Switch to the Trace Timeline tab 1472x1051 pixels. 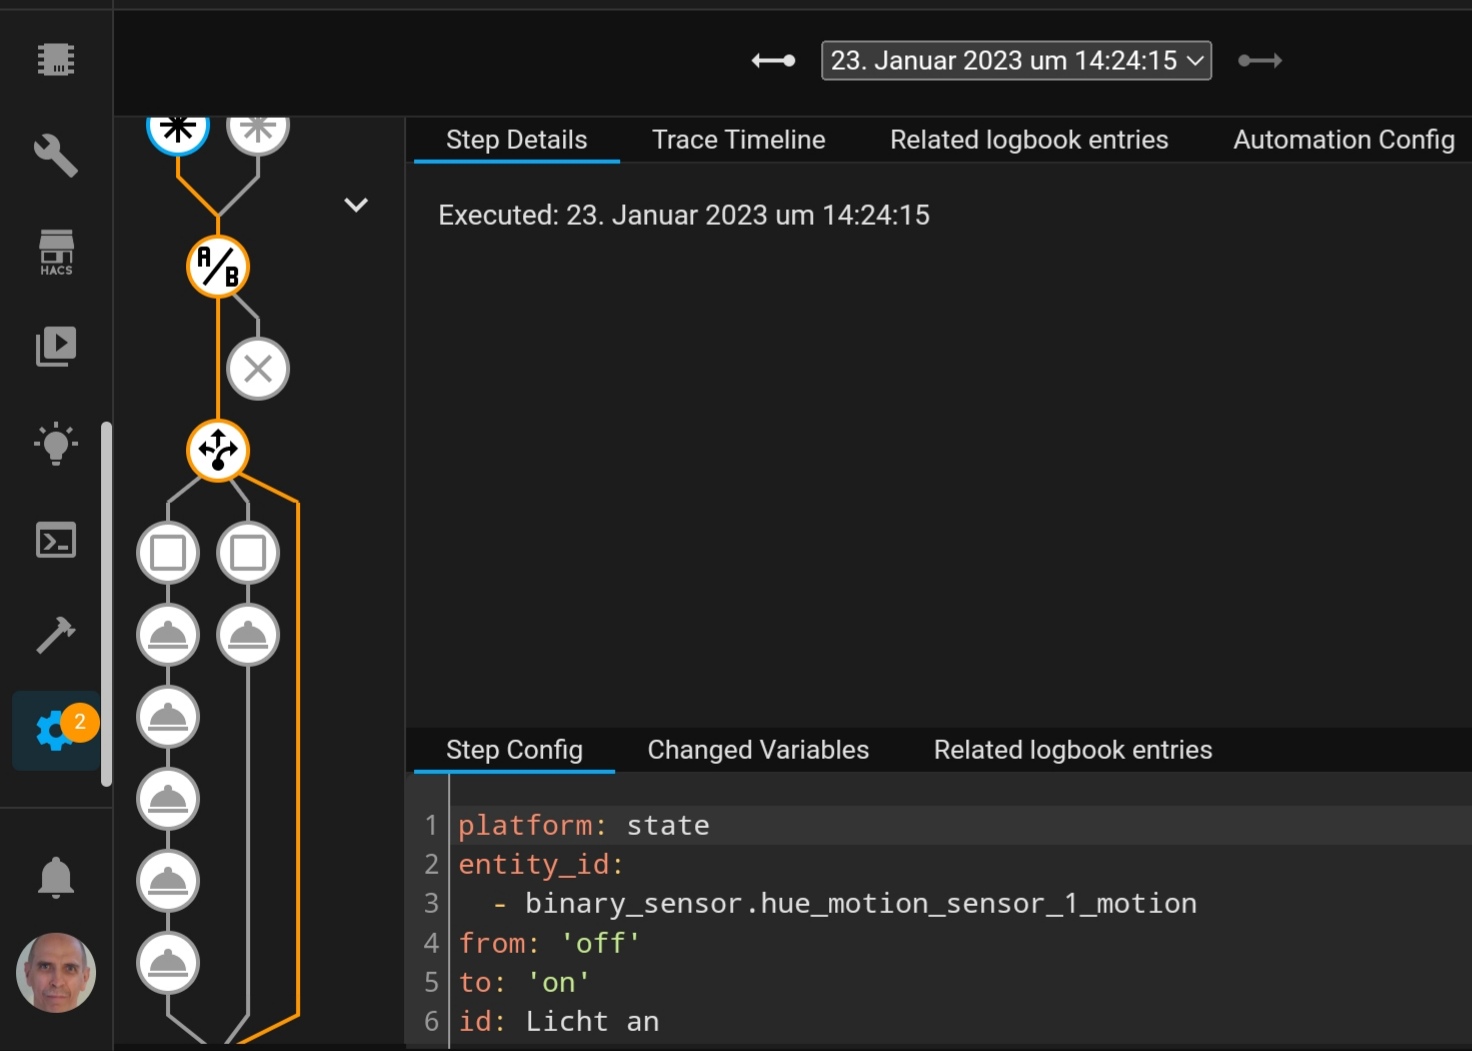(x=738, y=140)
